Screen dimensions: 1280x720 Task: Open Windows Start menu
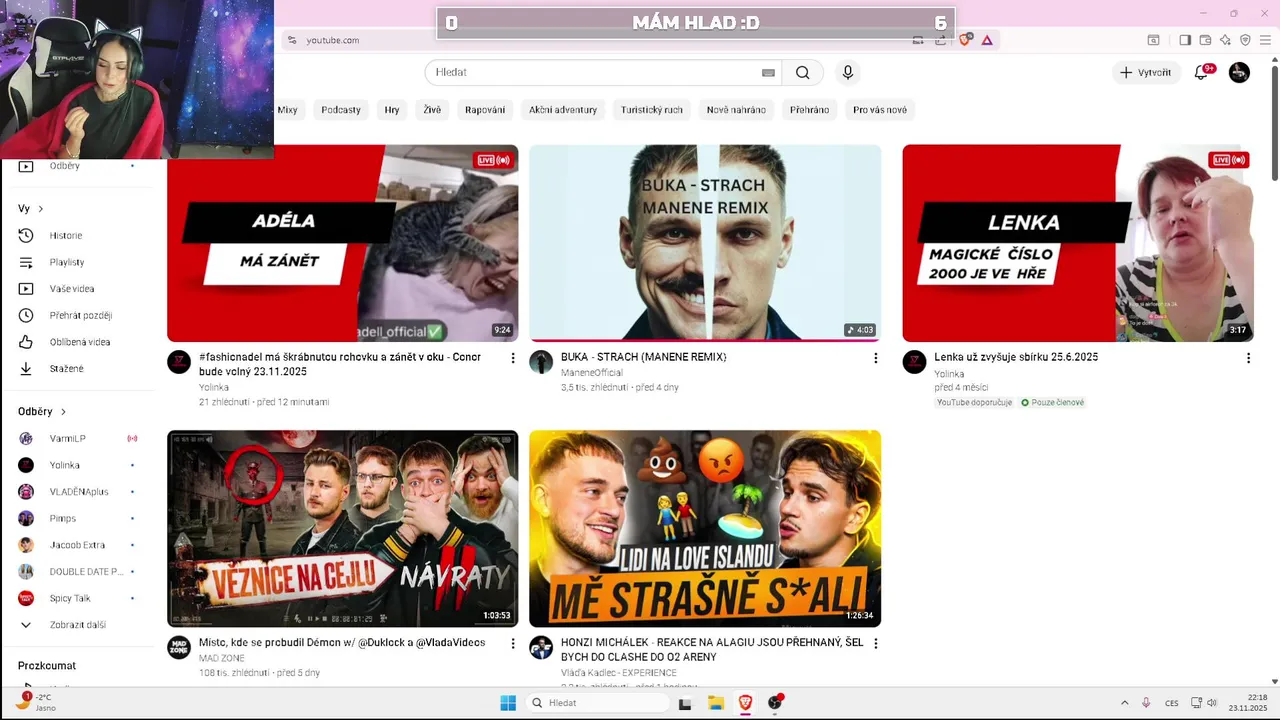coord(508,703)
